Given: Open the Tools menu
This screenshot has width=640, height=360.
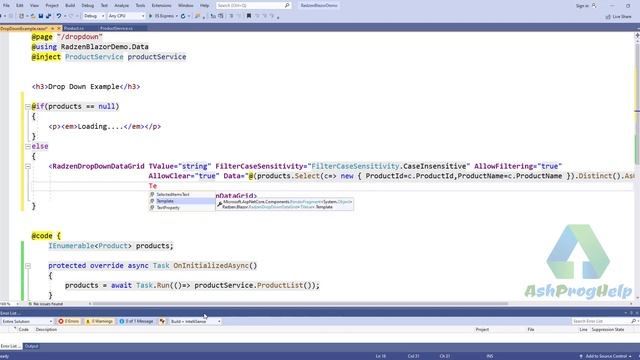Looking at the screenshot, I should coord(140,5).
